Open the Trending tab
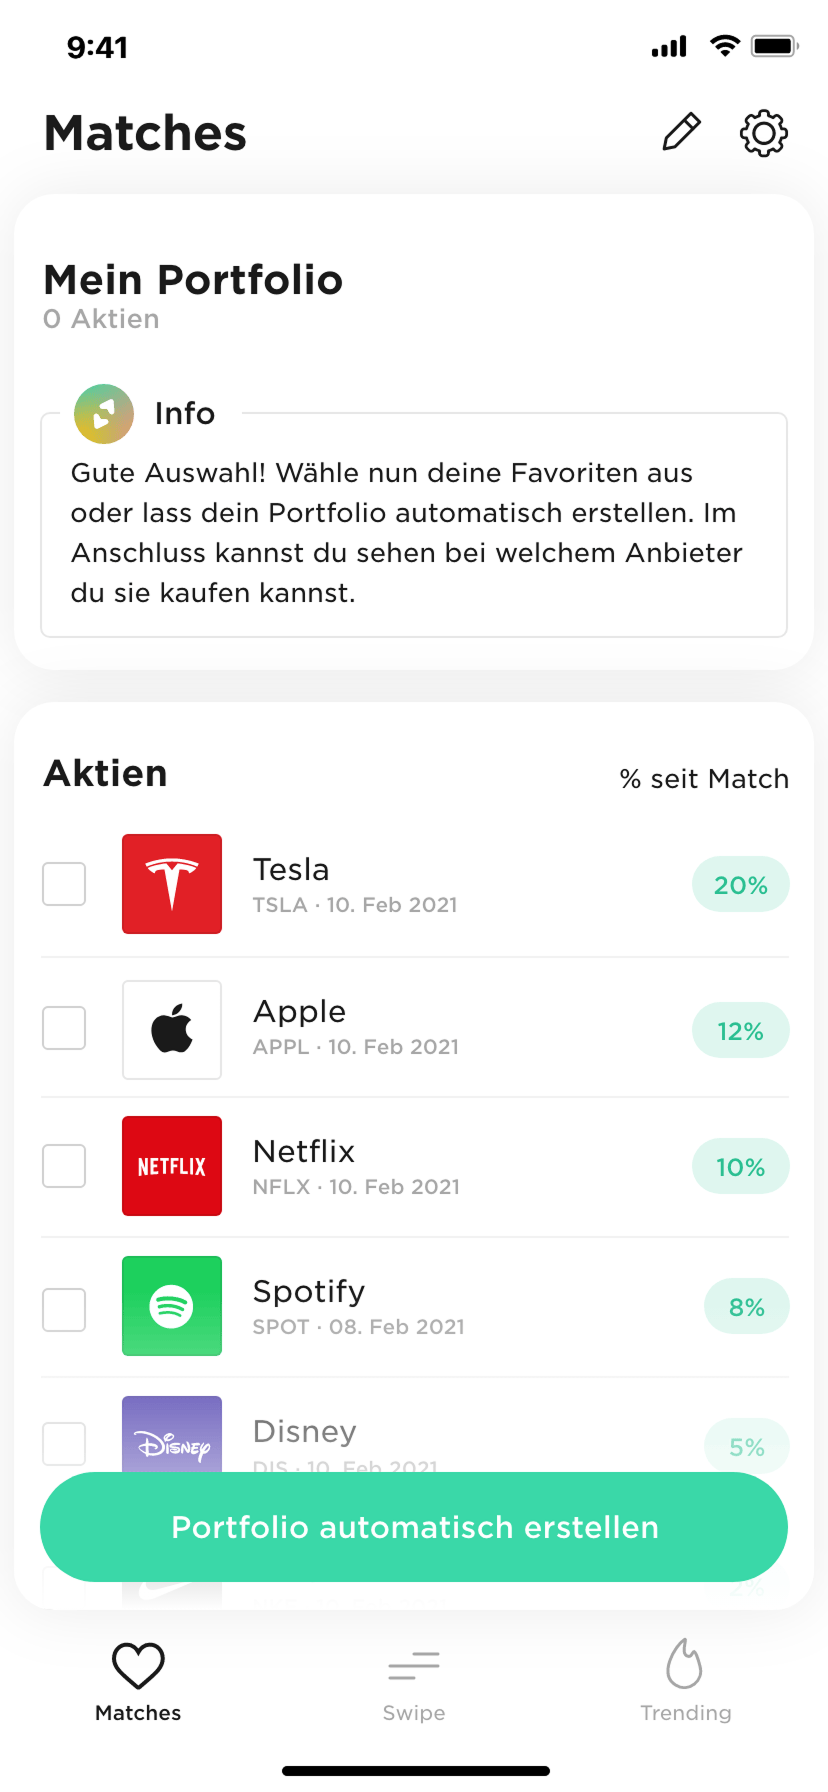This screenshot has width=828, height=1792. coord(685,1682)
